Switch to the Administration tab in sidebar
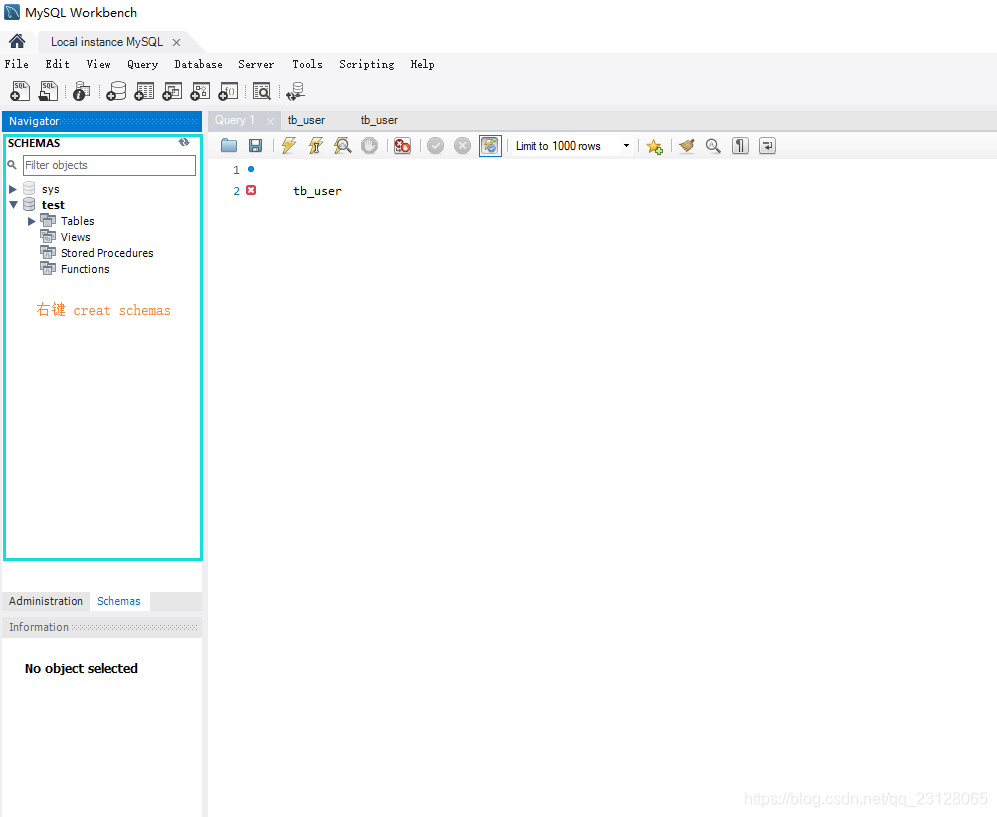997x817 pixels. click(45, 601)
